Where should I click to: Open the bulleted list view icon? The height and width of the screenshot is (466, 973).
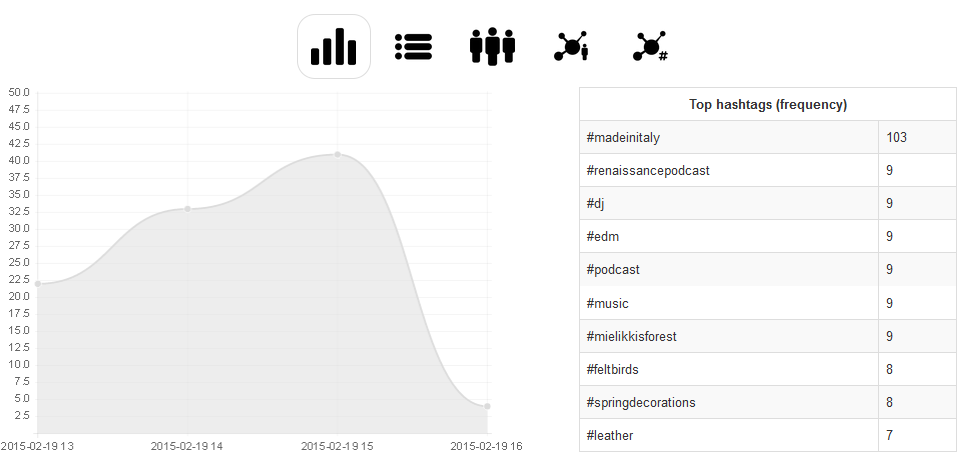pos(413,46)
